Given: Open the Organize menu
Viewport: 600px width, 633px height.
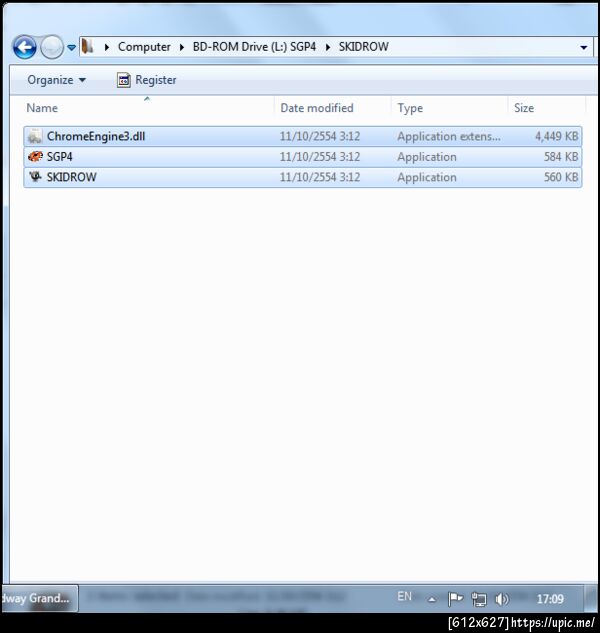Looking at the screenshot, I should [x=57, y=80].
